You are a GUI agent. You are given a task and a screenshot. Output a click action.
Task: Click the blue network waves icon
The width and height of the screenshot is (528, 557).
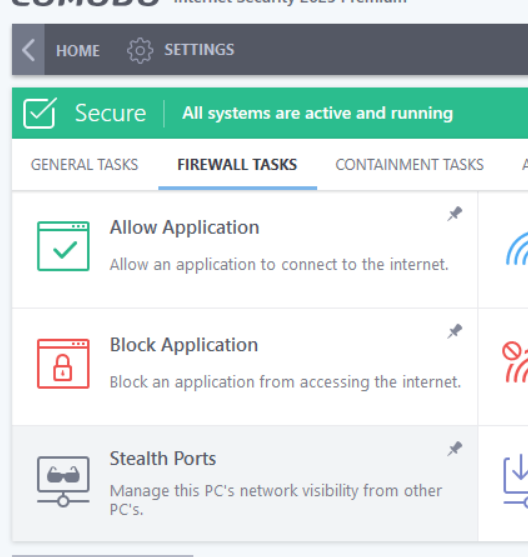(517, 248)
